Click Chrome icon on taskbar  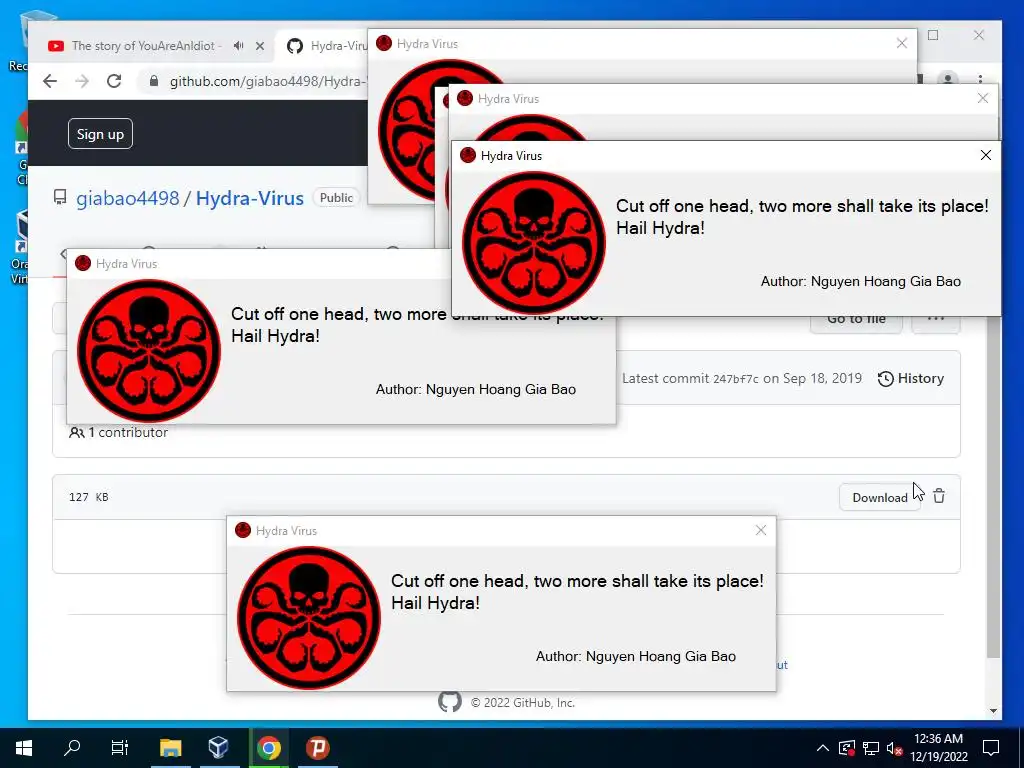click(268, 748)
